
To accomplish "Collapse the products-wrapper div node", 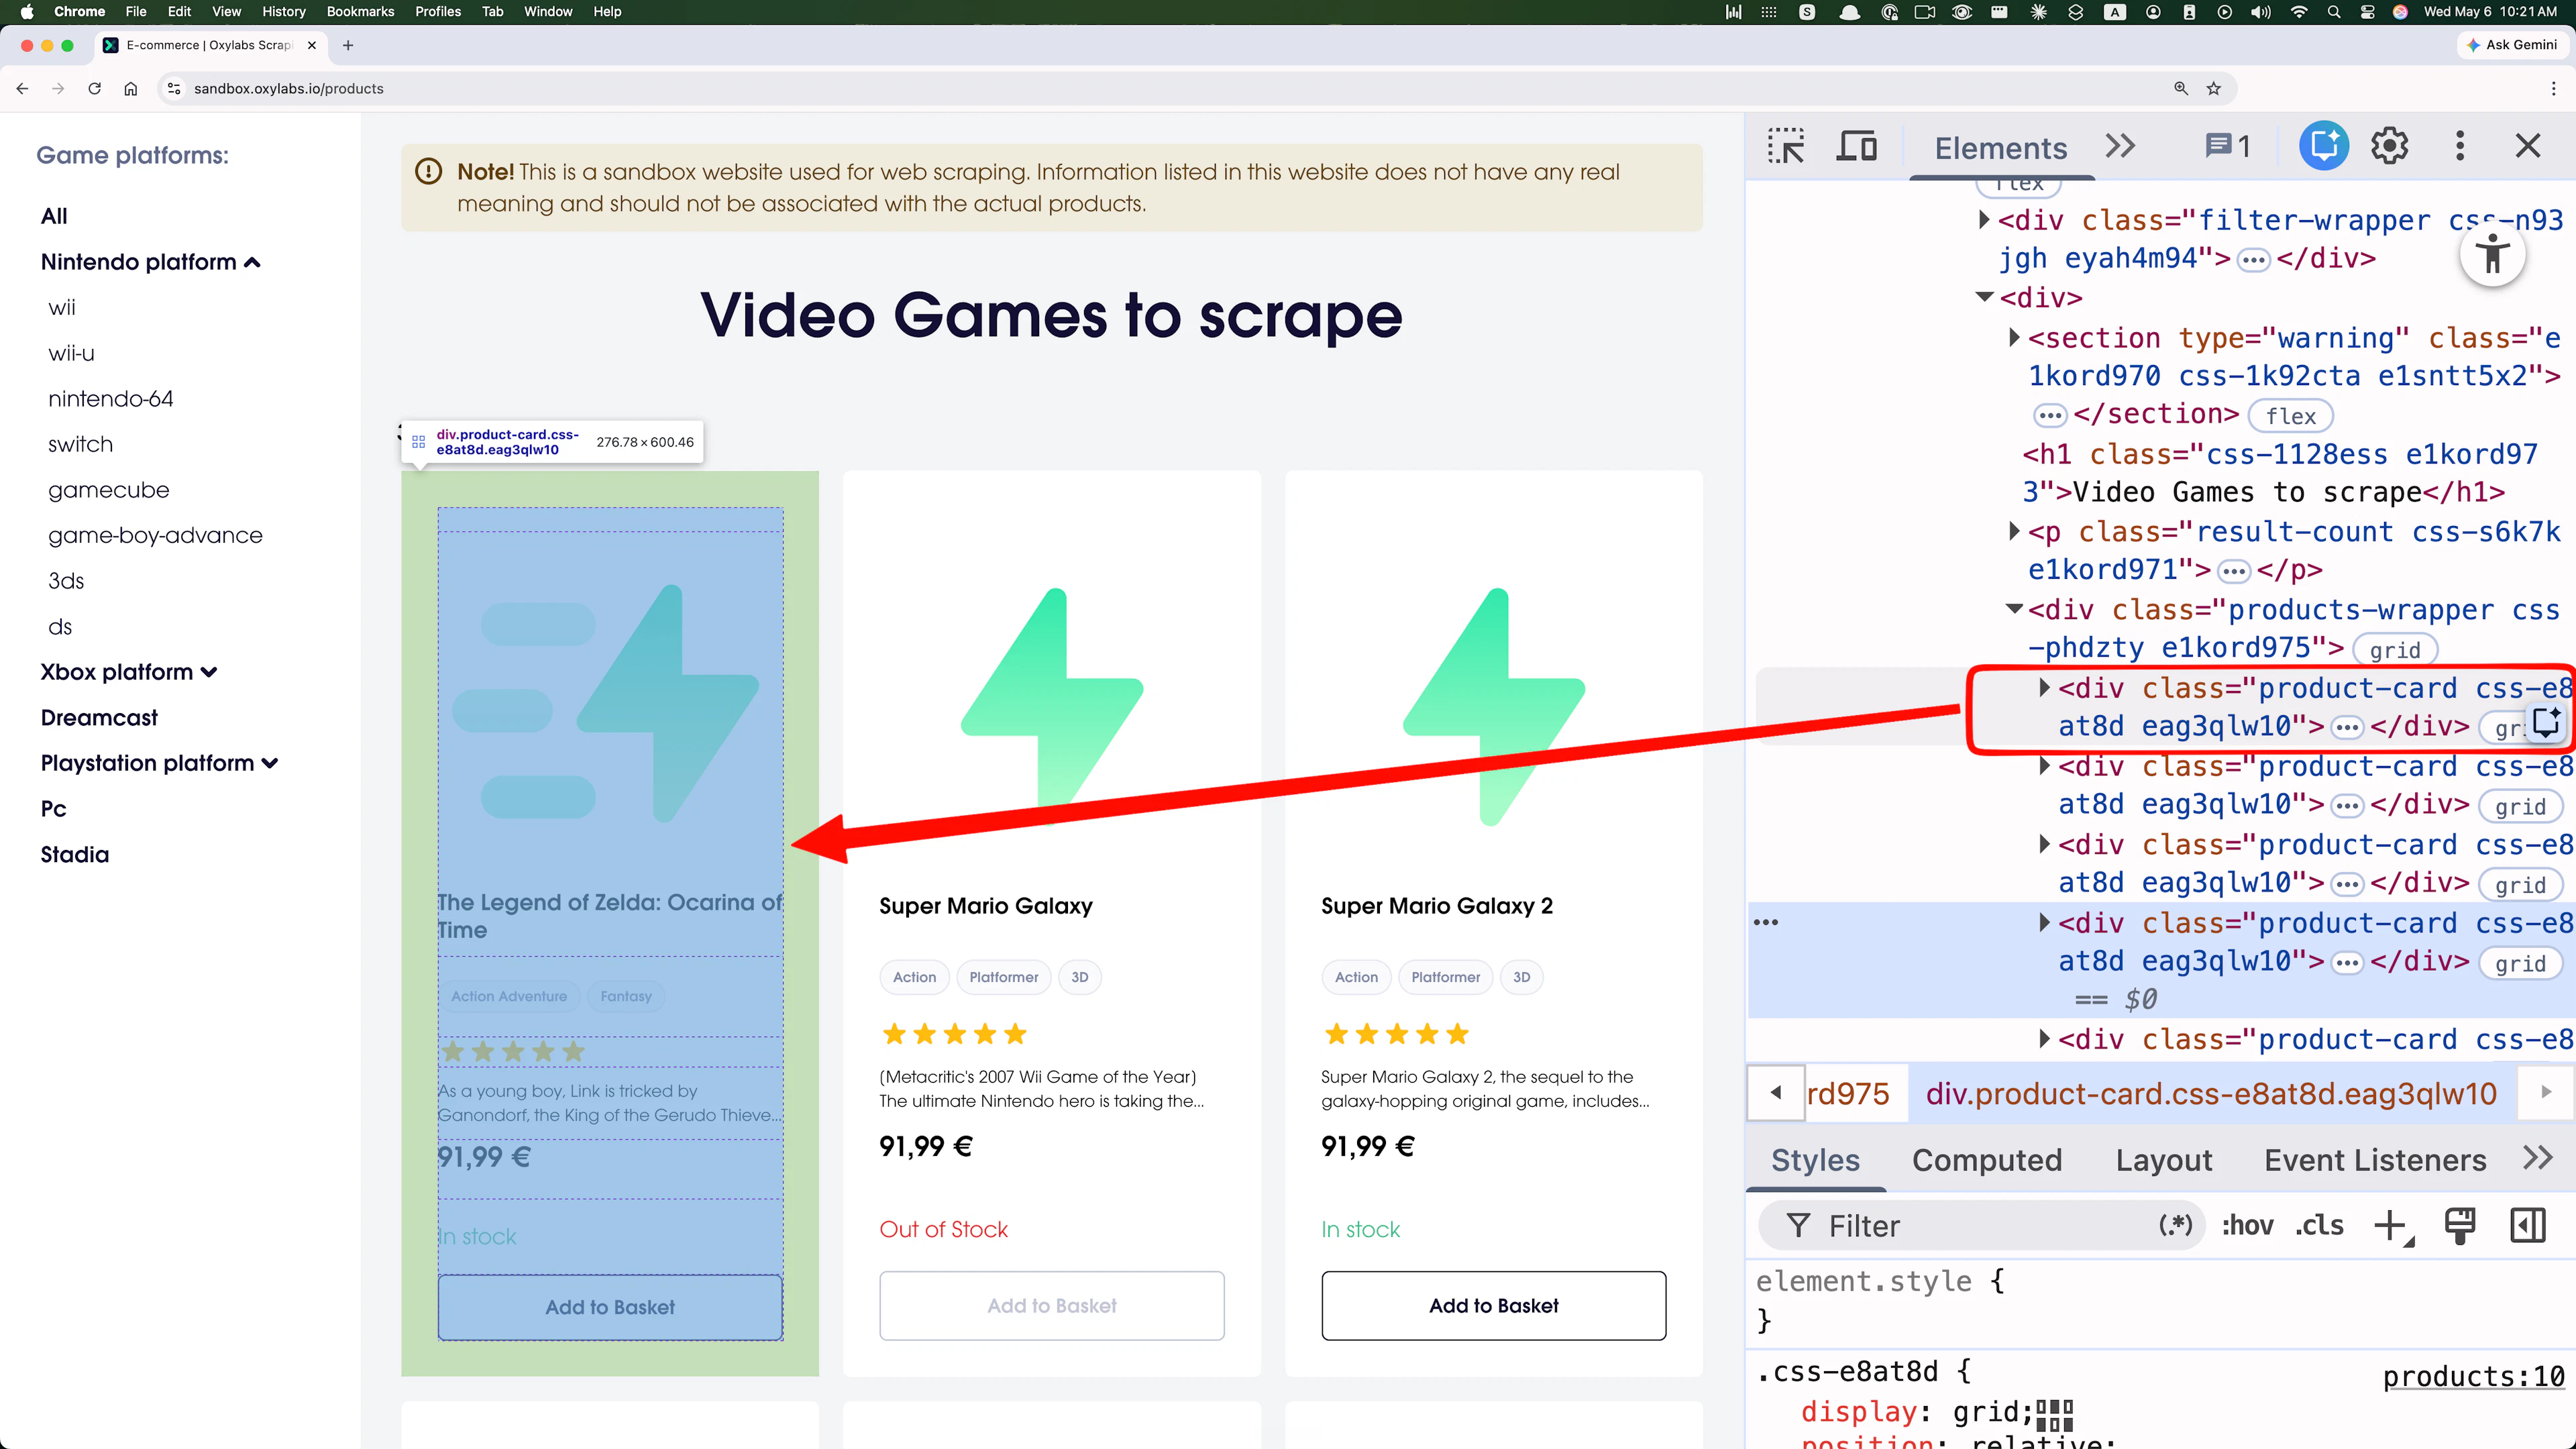I will [x=2015, y=609].
